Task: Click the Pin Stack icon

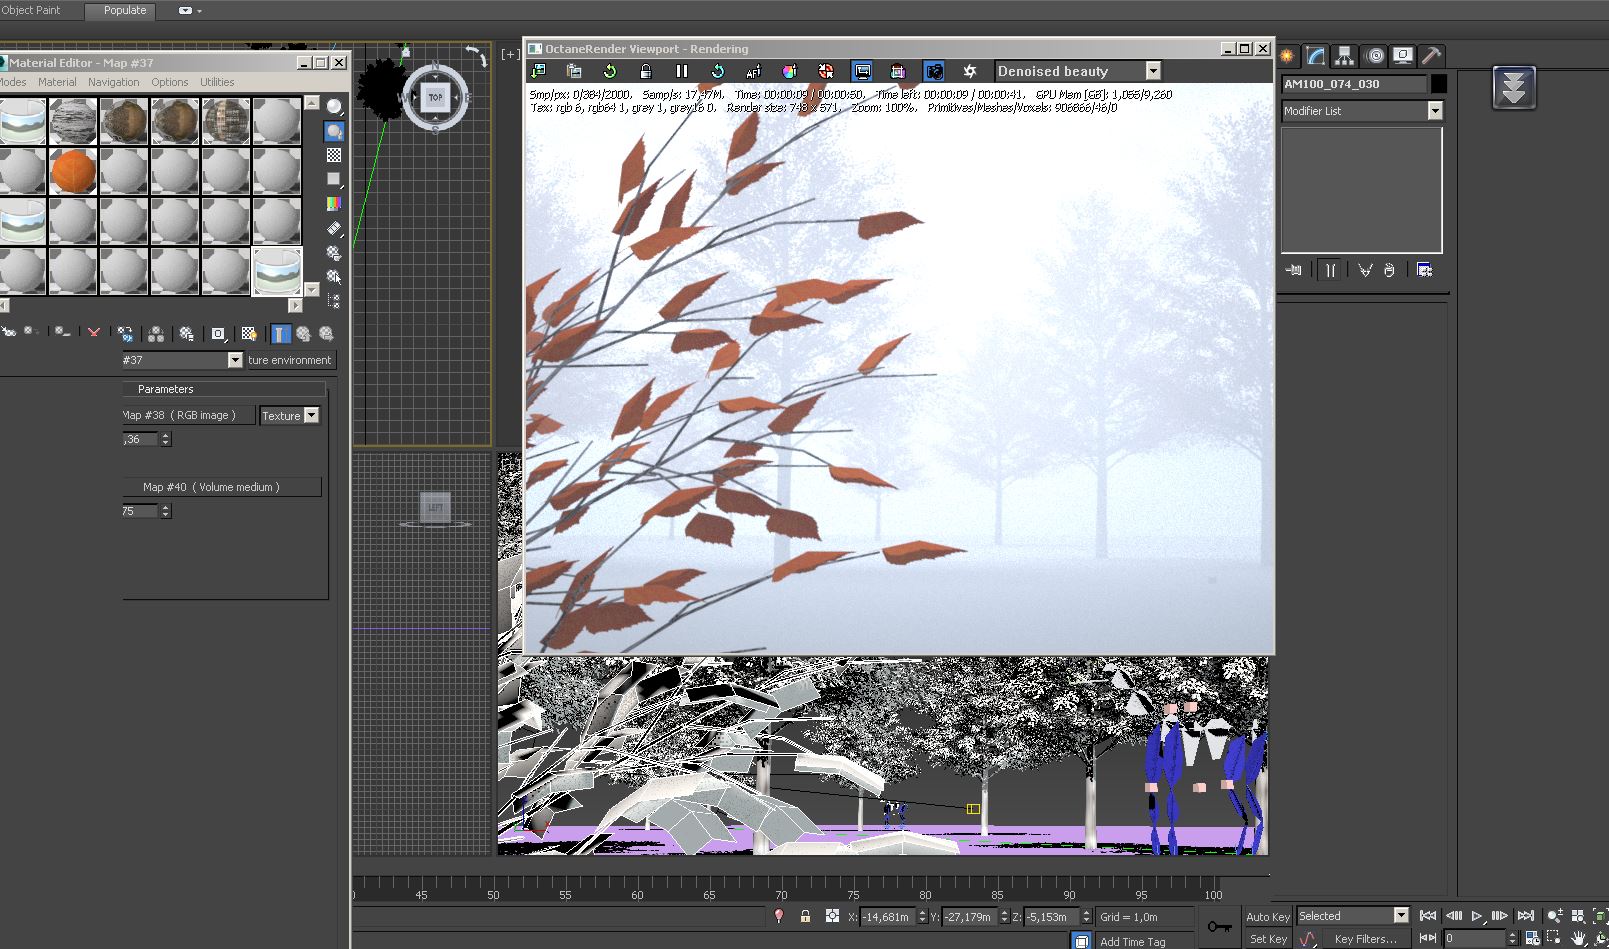Action: pyautogui.click(x=1294, y=270)
